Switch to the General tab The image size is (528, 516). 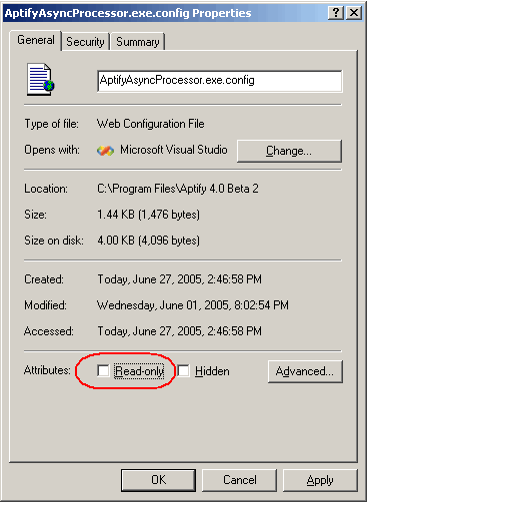tap(36, 40)
